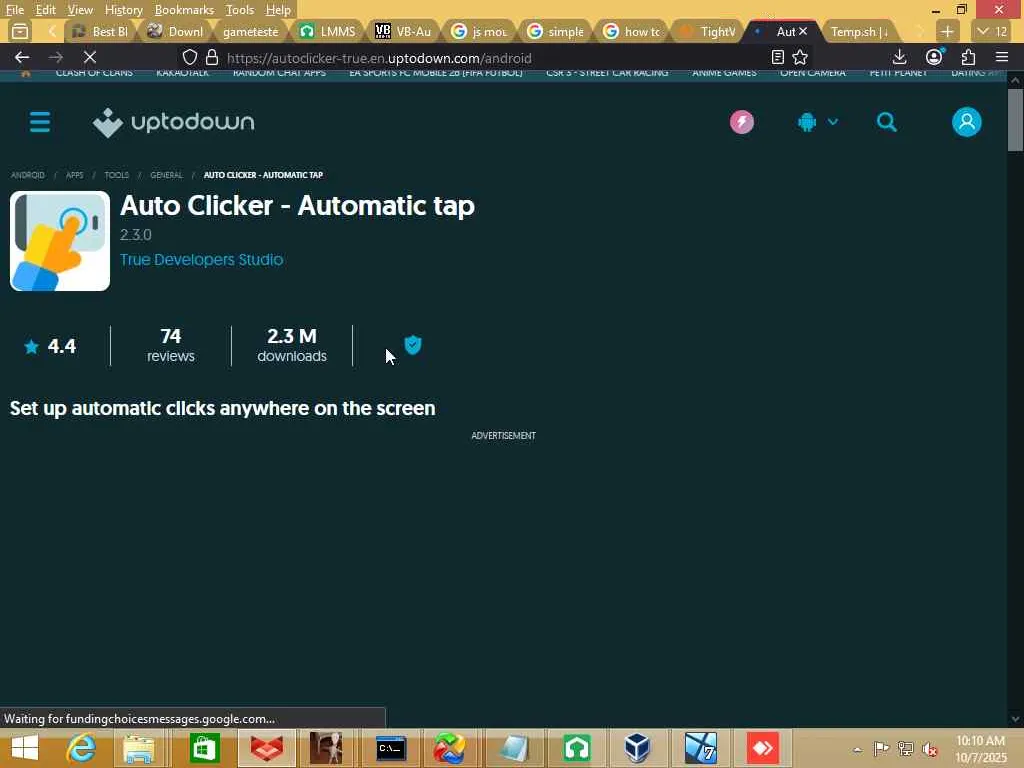Expand the list all tabs dropdown
Viewport: 1024px width, 768px height.
coord(991,31)
